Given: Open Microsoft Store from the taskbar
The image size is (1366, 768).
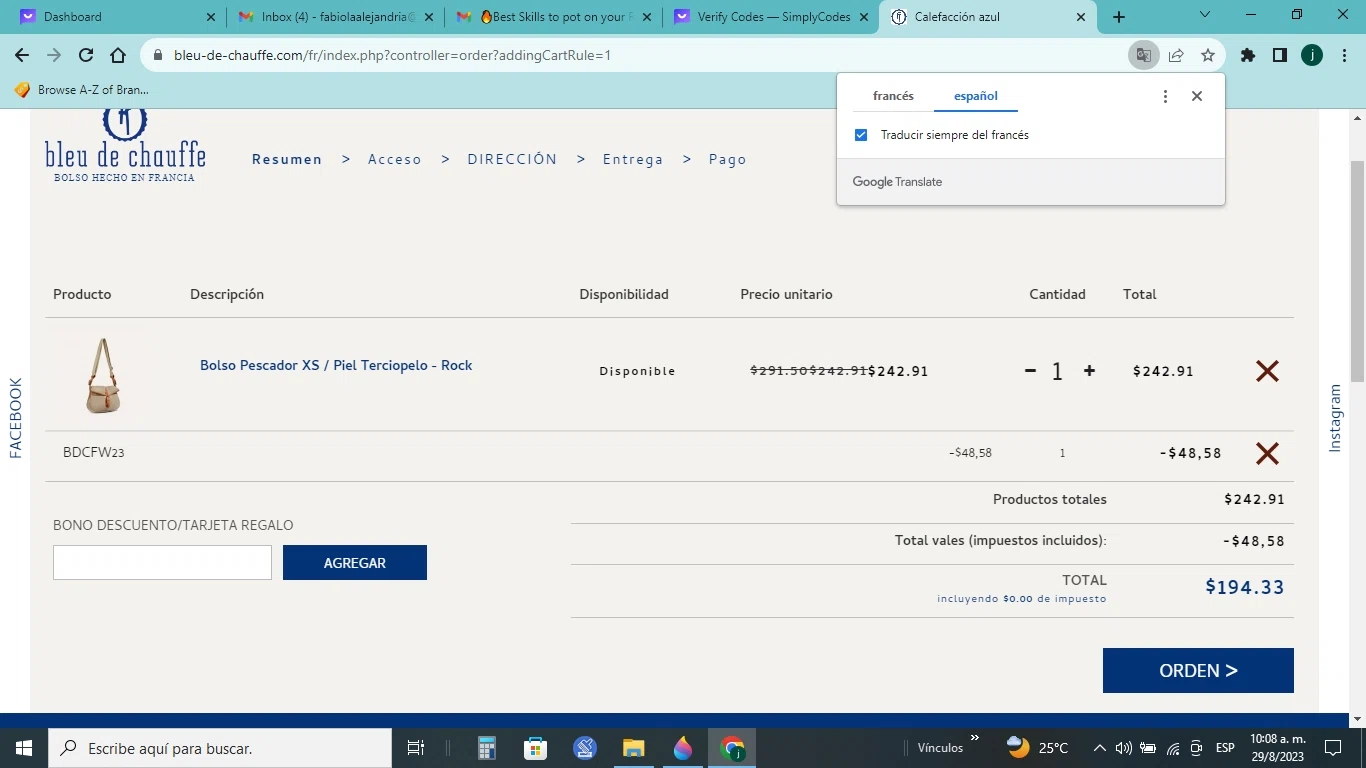Looking at the screenshot, I should [x=536, y=748].
